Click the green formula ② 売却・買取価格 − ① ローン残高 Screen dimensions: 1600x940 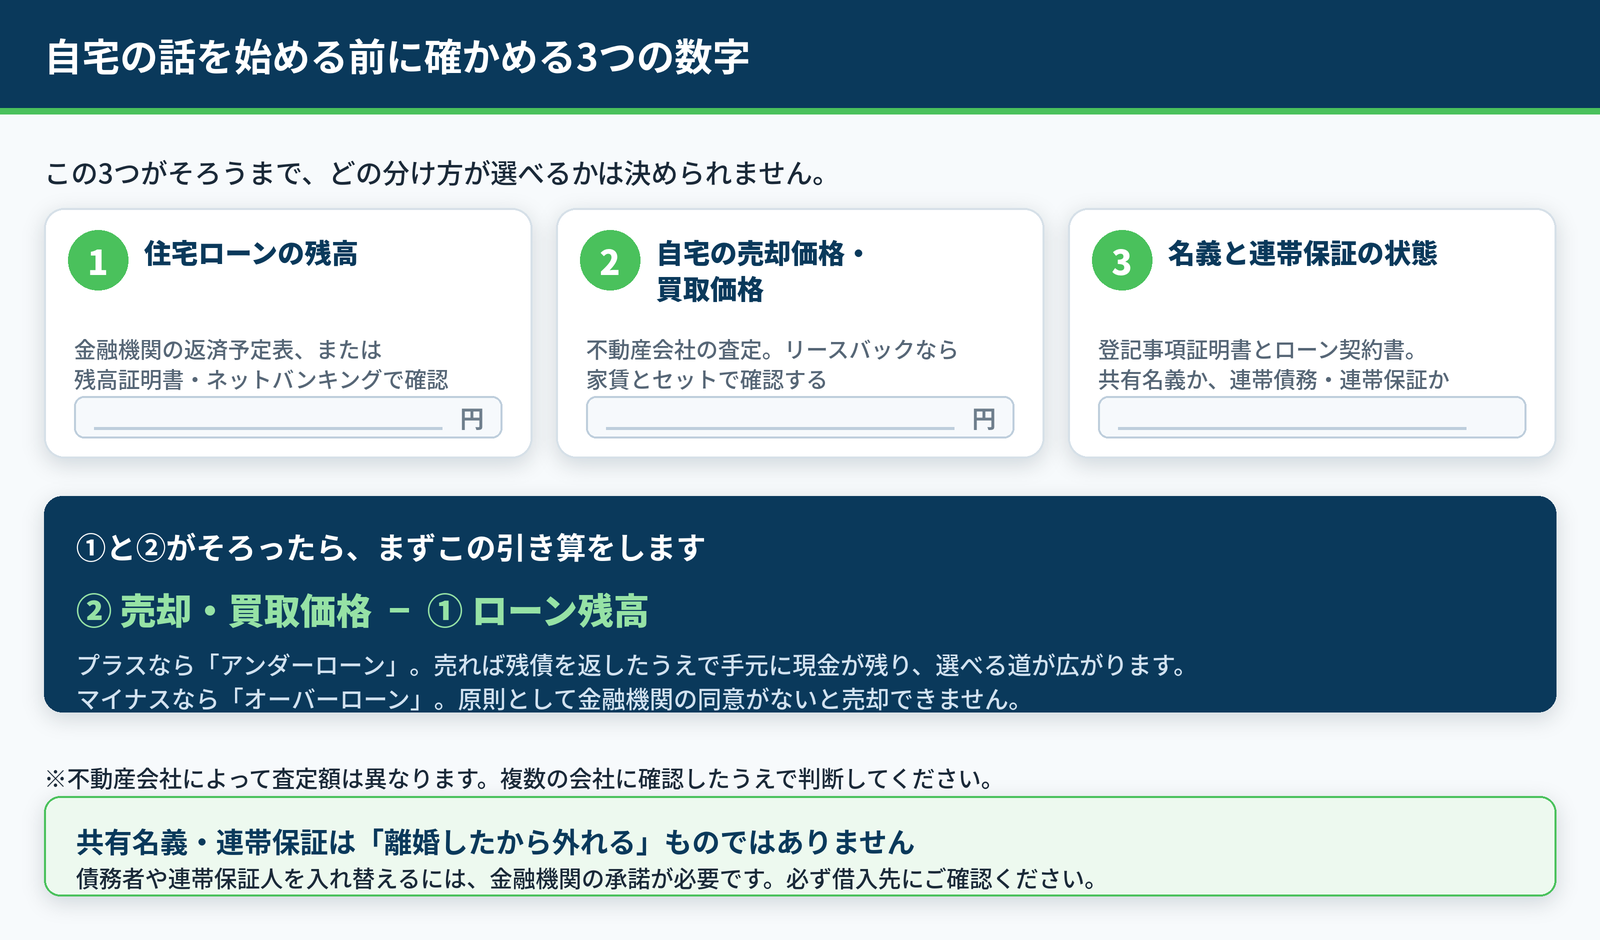click(363, 611)
